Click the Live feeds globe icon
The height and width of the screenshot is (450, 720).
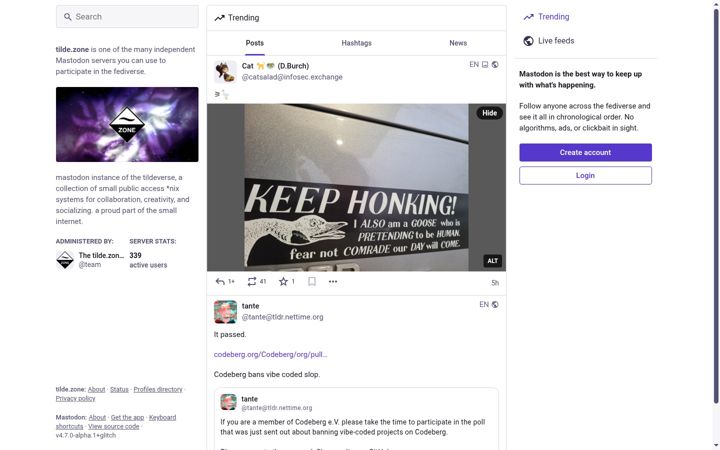coord(529,41)
